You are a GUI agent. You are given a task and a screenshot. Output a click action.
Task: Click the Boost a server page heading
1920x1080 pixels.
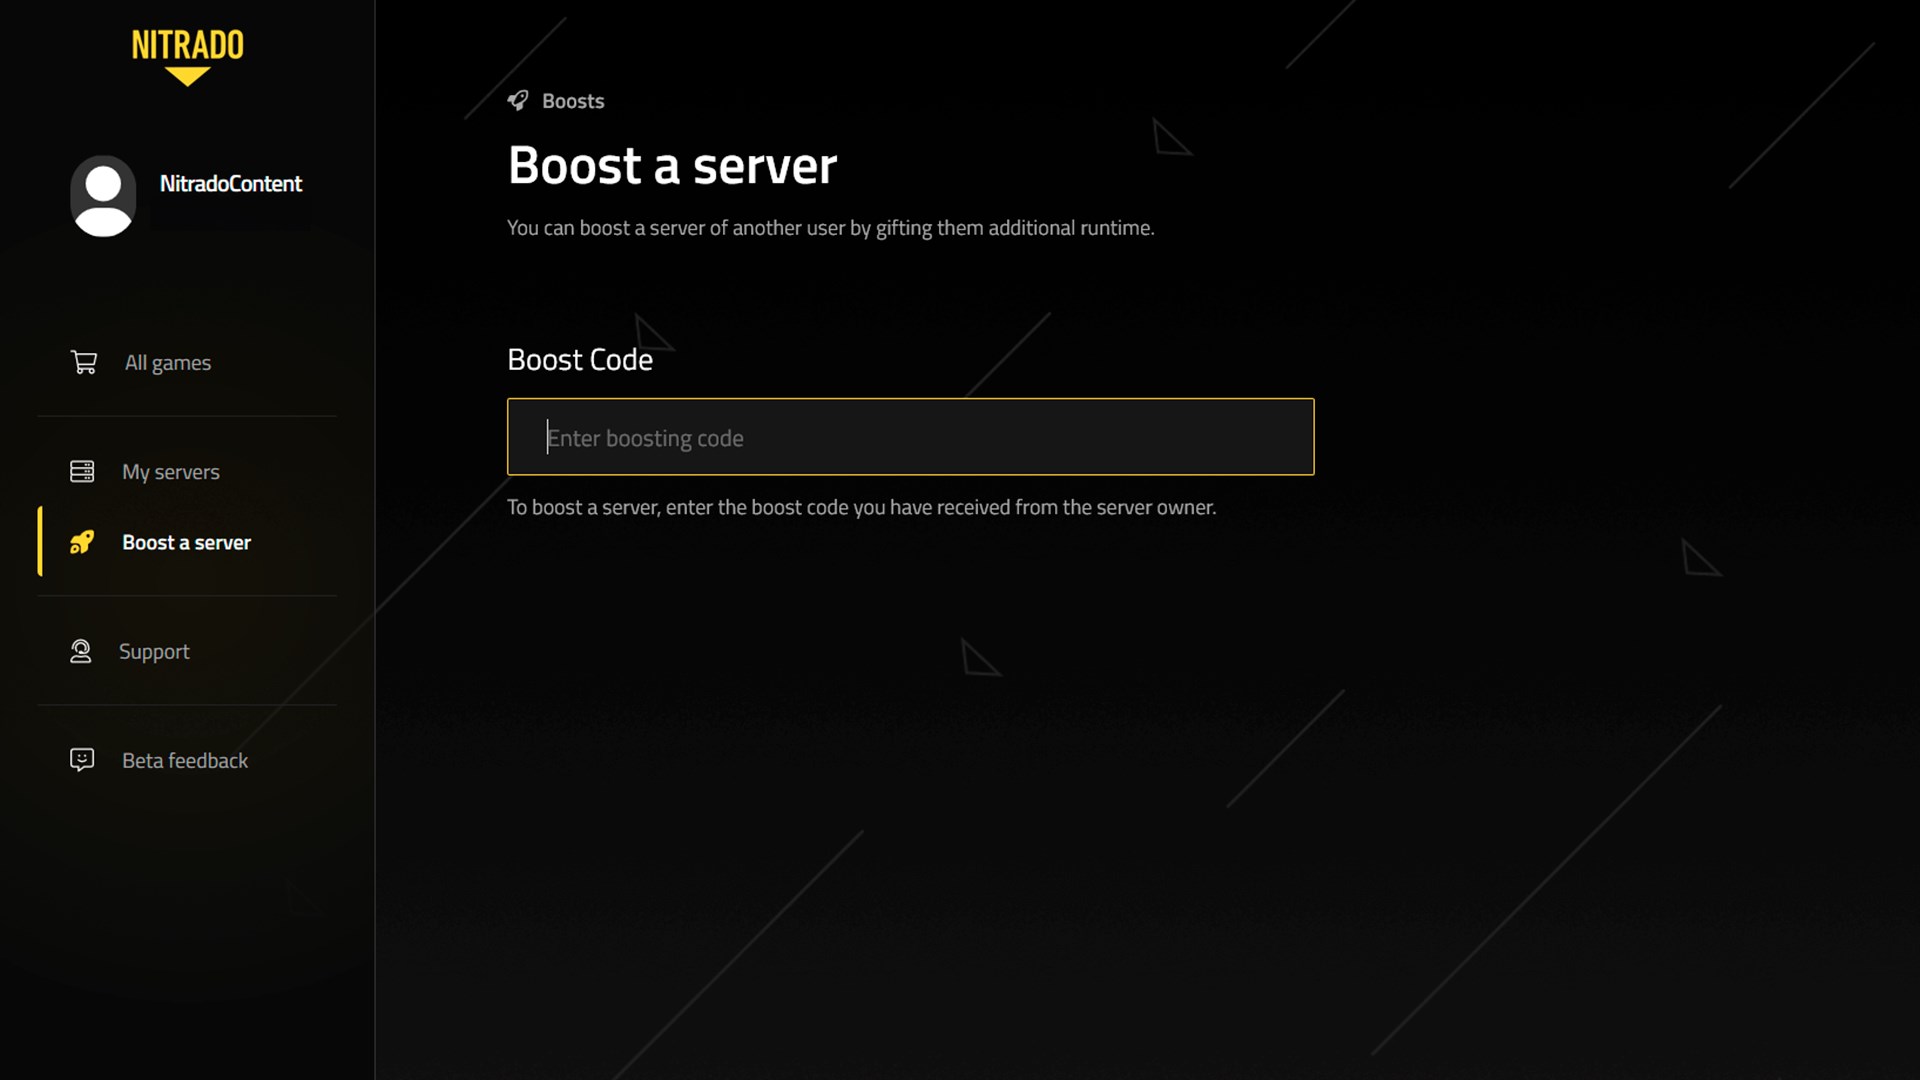point(672,165)
